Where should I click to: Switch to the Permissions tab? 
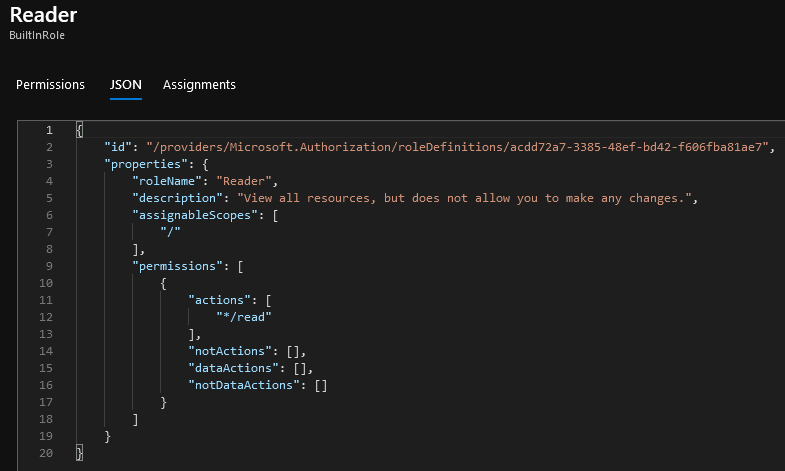pos(50,85)
